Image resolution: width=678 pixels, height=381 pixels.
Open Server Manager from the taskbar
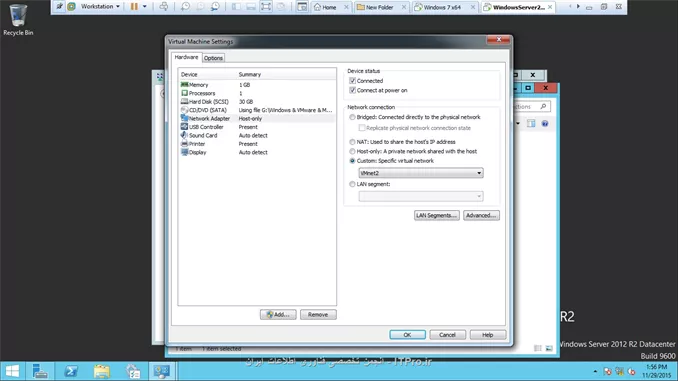click(x=40, y=371)
